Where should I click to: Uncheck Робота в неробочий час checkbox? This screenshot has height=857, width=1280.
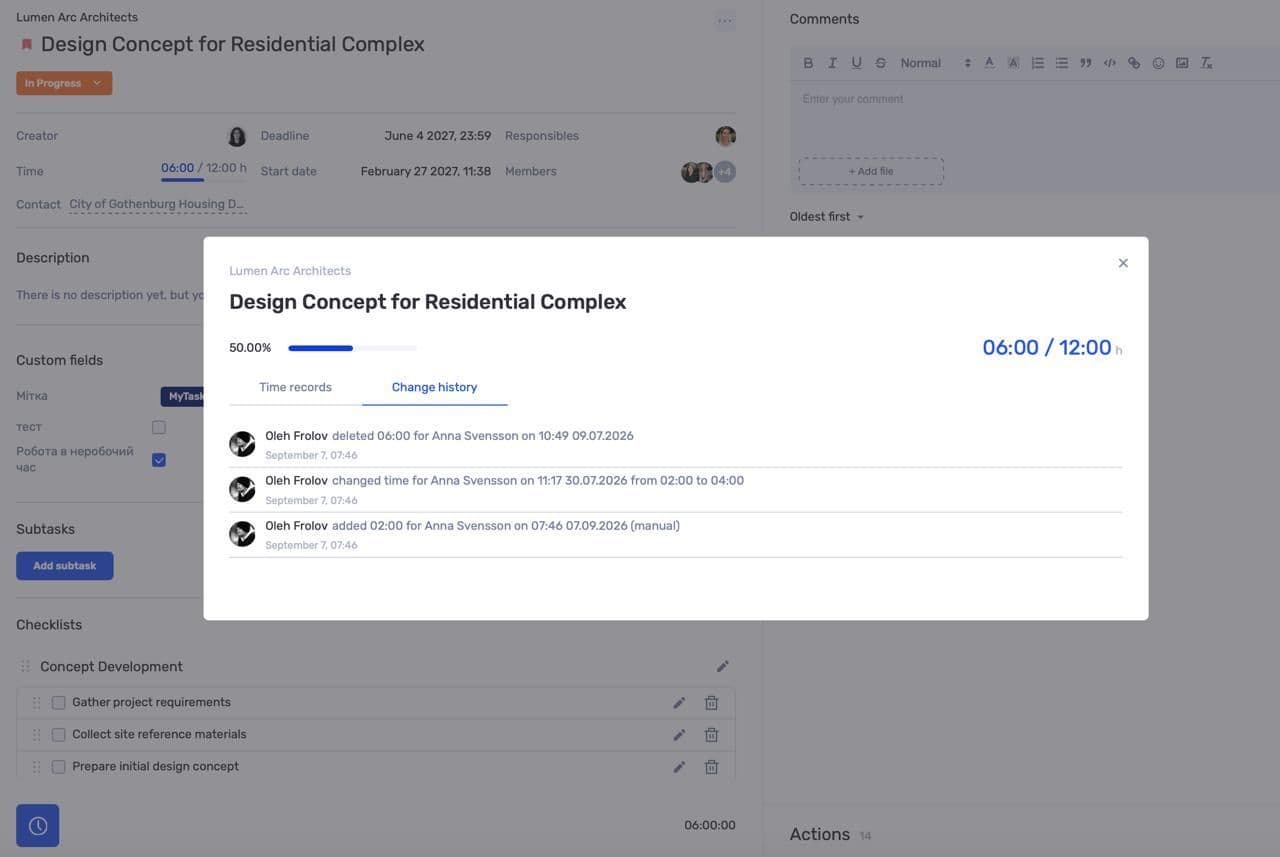(x=159, y=460)
